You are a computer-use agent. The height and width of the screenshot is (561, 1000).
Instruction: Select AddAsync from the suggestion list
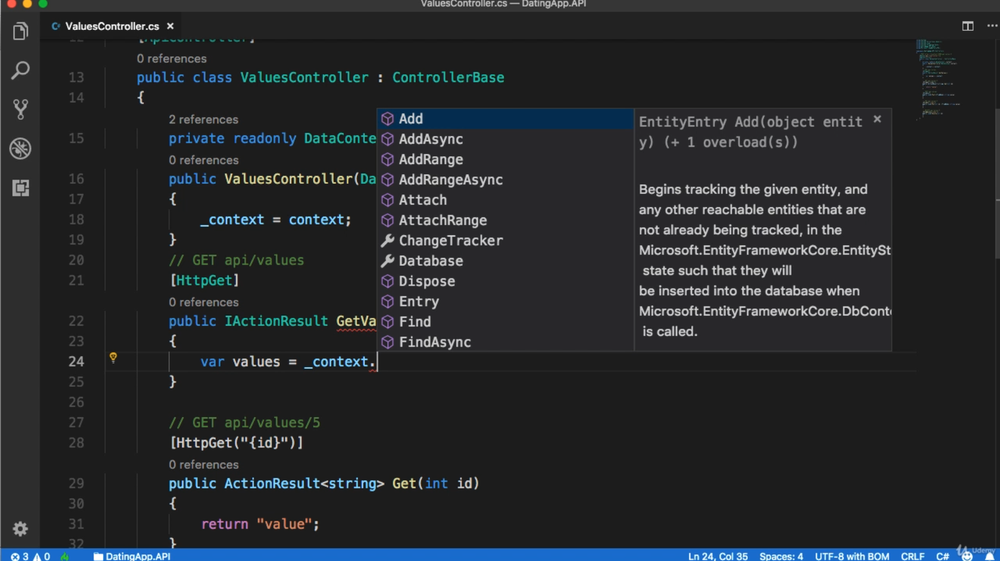click(505, 139)
